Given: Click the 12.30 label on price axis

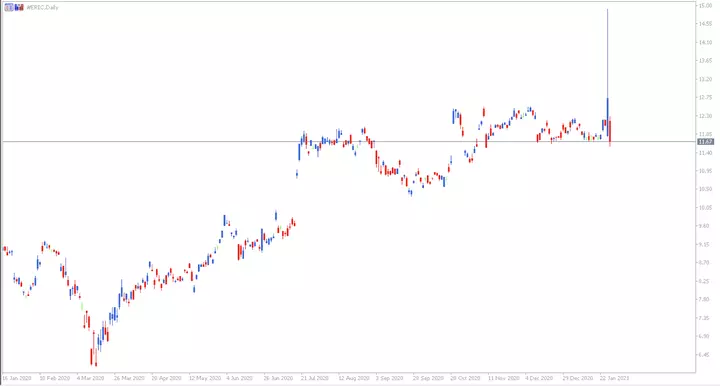Looking at the screenshot, I should pyautogui.click(x=705, y=116).
